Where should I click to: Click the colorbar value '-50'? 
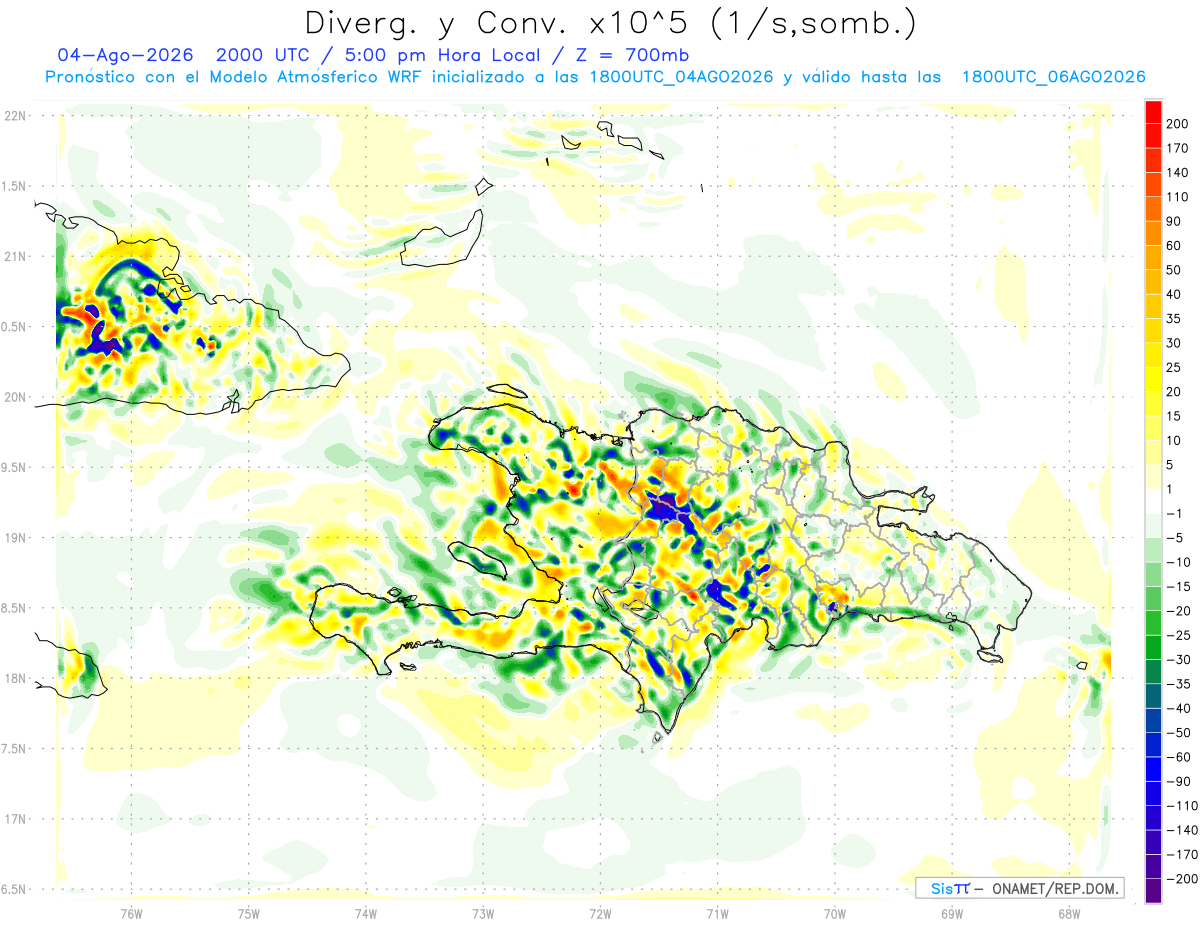[x=1177, y=732]
